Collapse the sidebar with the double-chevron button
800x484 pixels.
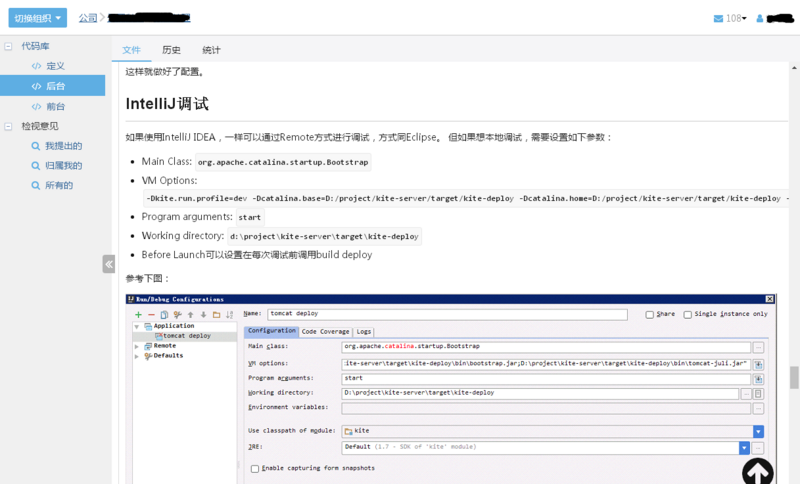coord(109,264)
